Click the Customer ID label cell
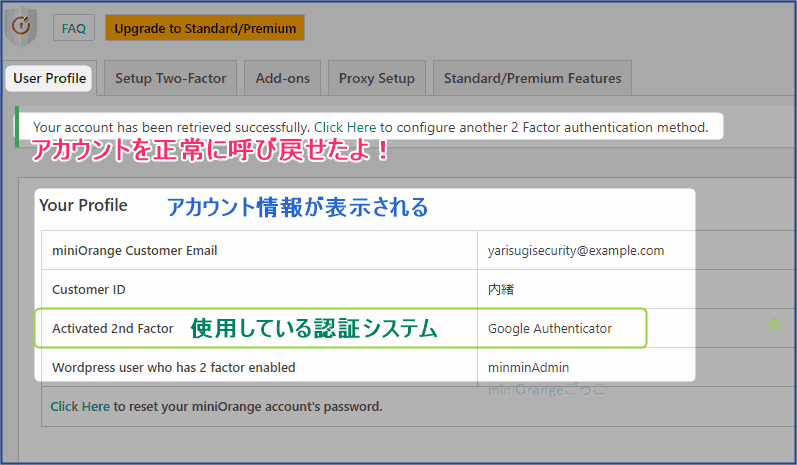The height and width of the screenshot is (465, 797). 259,289
